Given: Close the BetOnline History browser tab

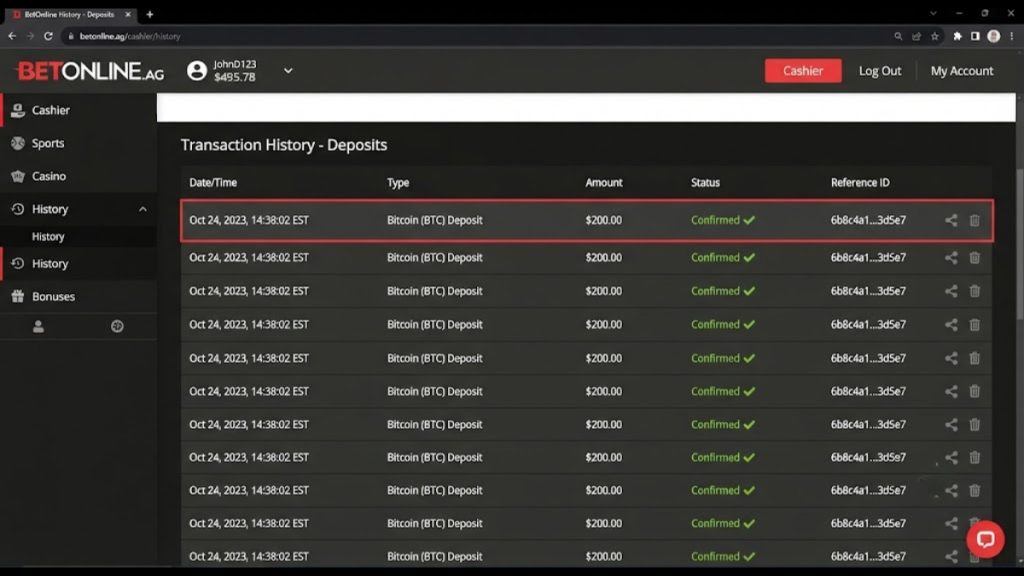Looking at the screenshot, I should pyautogui.click(x=128, y=14).
